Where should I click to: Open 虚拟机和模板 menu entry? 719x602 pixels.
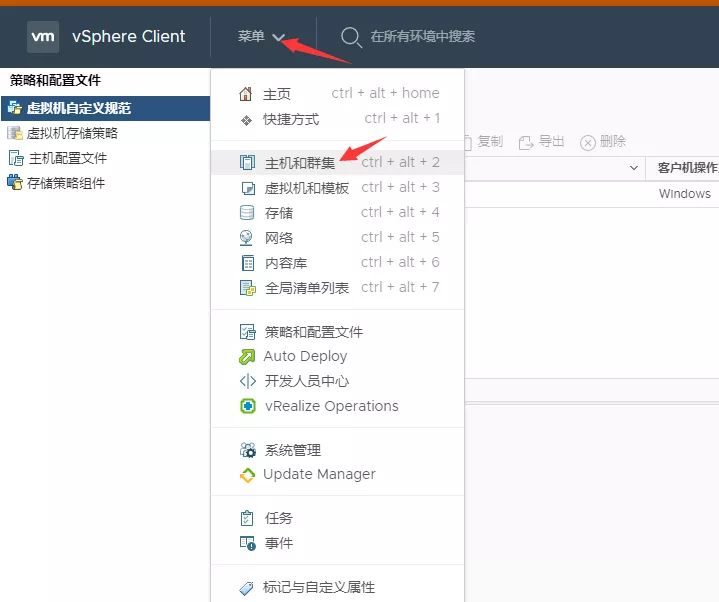coord(306,188)
